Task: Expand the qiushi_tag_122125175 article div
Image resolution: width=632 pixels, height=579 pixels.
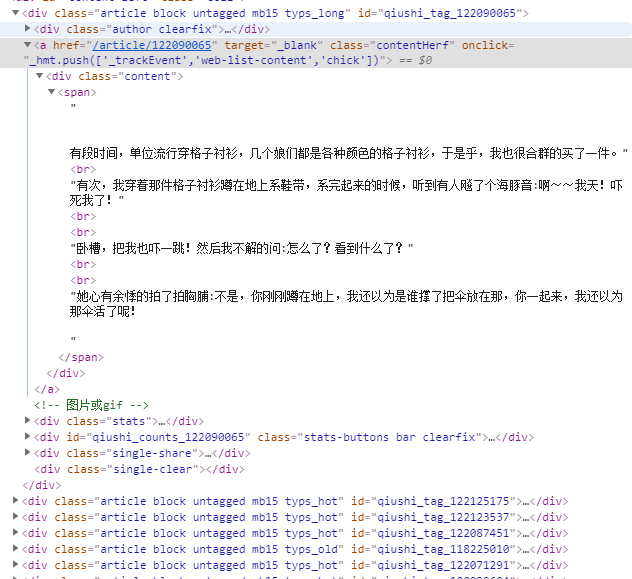Action: pyautogui.click(x=15, y=500)
